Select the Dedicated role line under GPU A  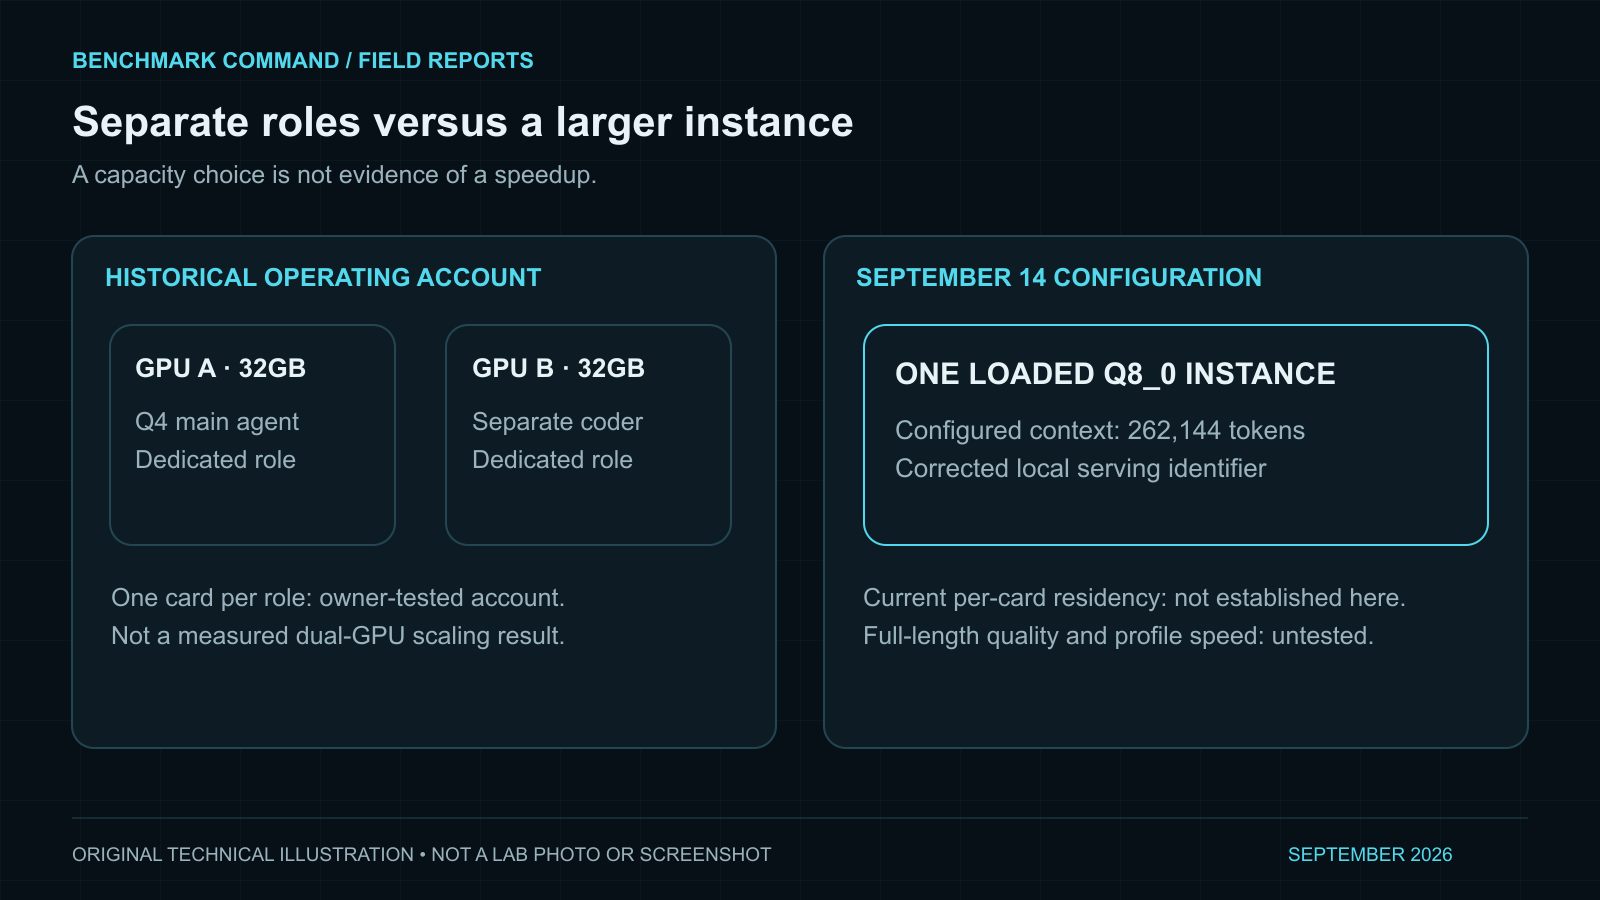215,460
